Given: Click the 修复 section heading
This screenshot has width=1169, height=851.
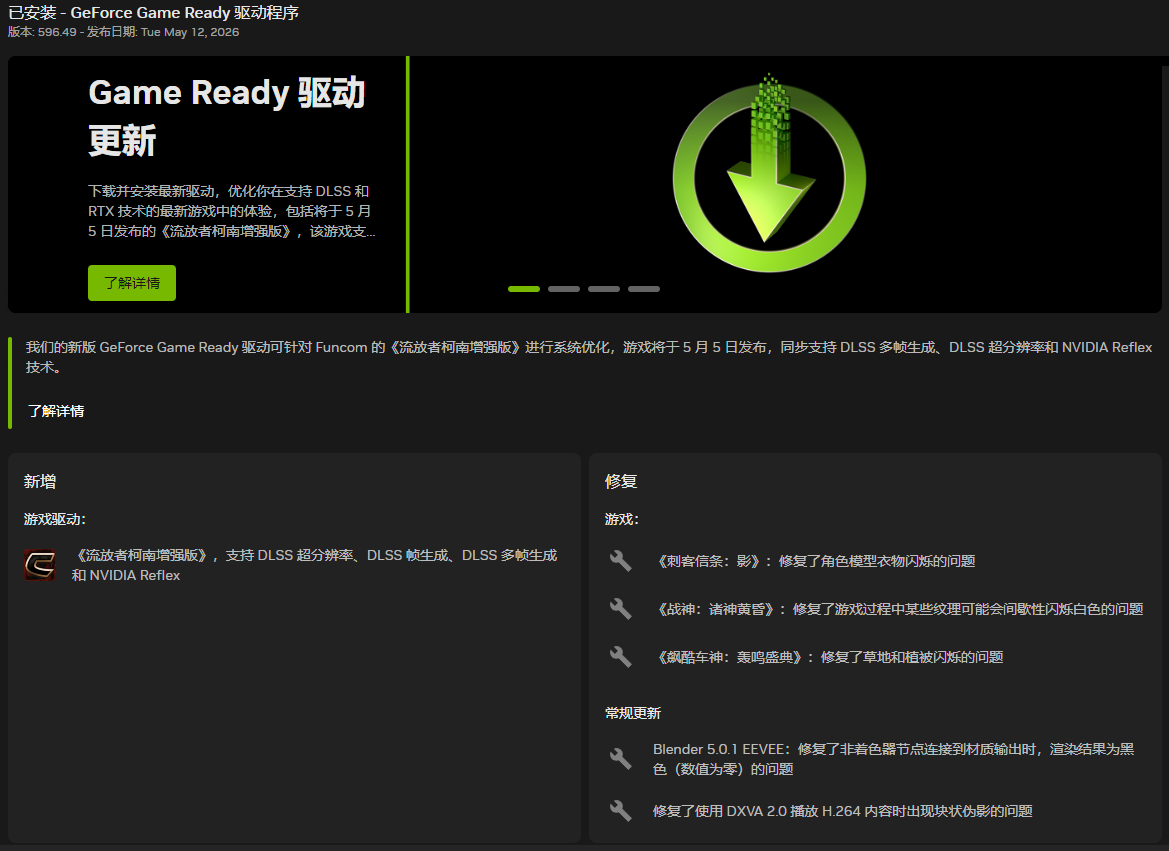Looking at the screenshot, I should [621, 482].
